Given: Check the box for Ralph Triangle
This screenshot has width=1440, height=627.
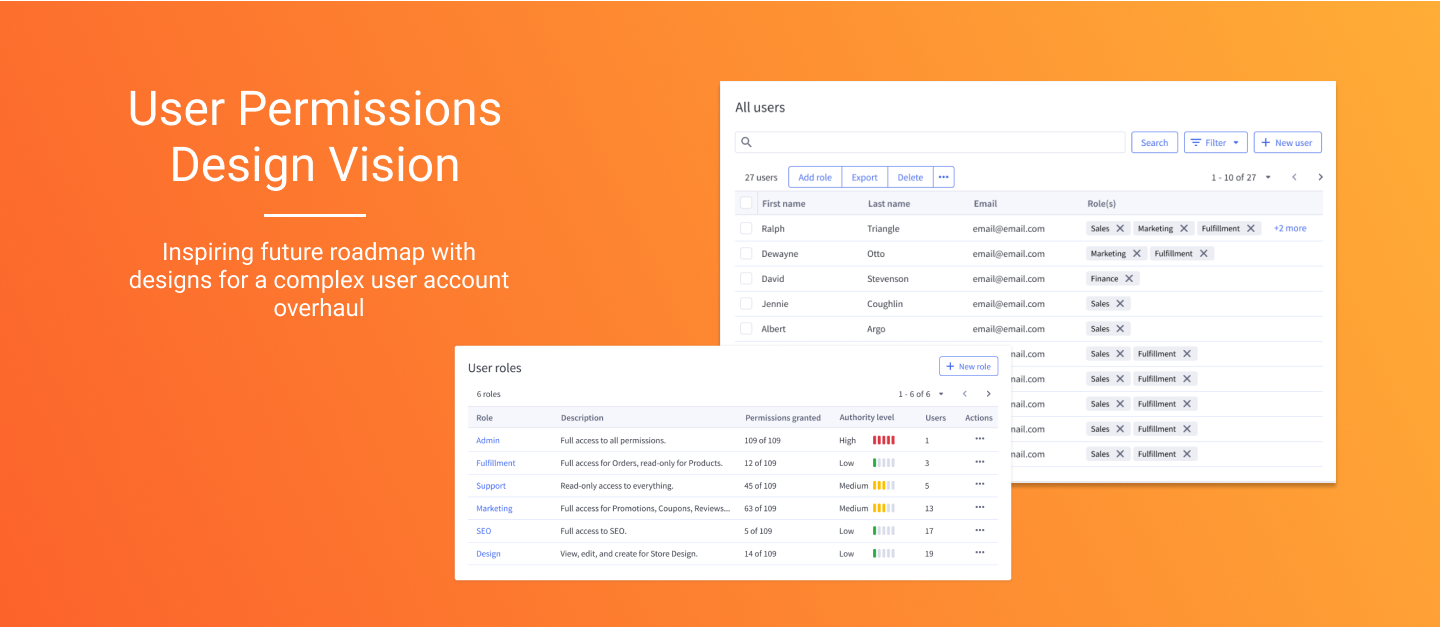Looking at the screenshot, I should click(x=746, y=228).
